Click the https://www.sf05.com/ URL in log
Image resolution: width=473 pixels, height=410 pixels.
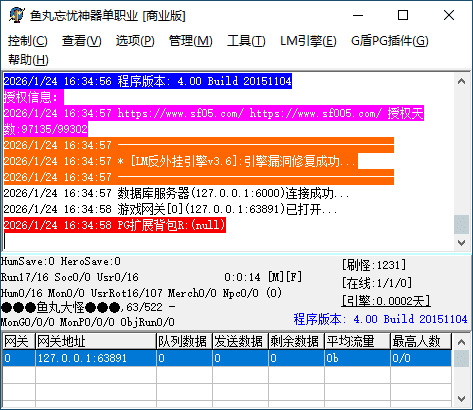pyautogui.click(x=181, y=113)
